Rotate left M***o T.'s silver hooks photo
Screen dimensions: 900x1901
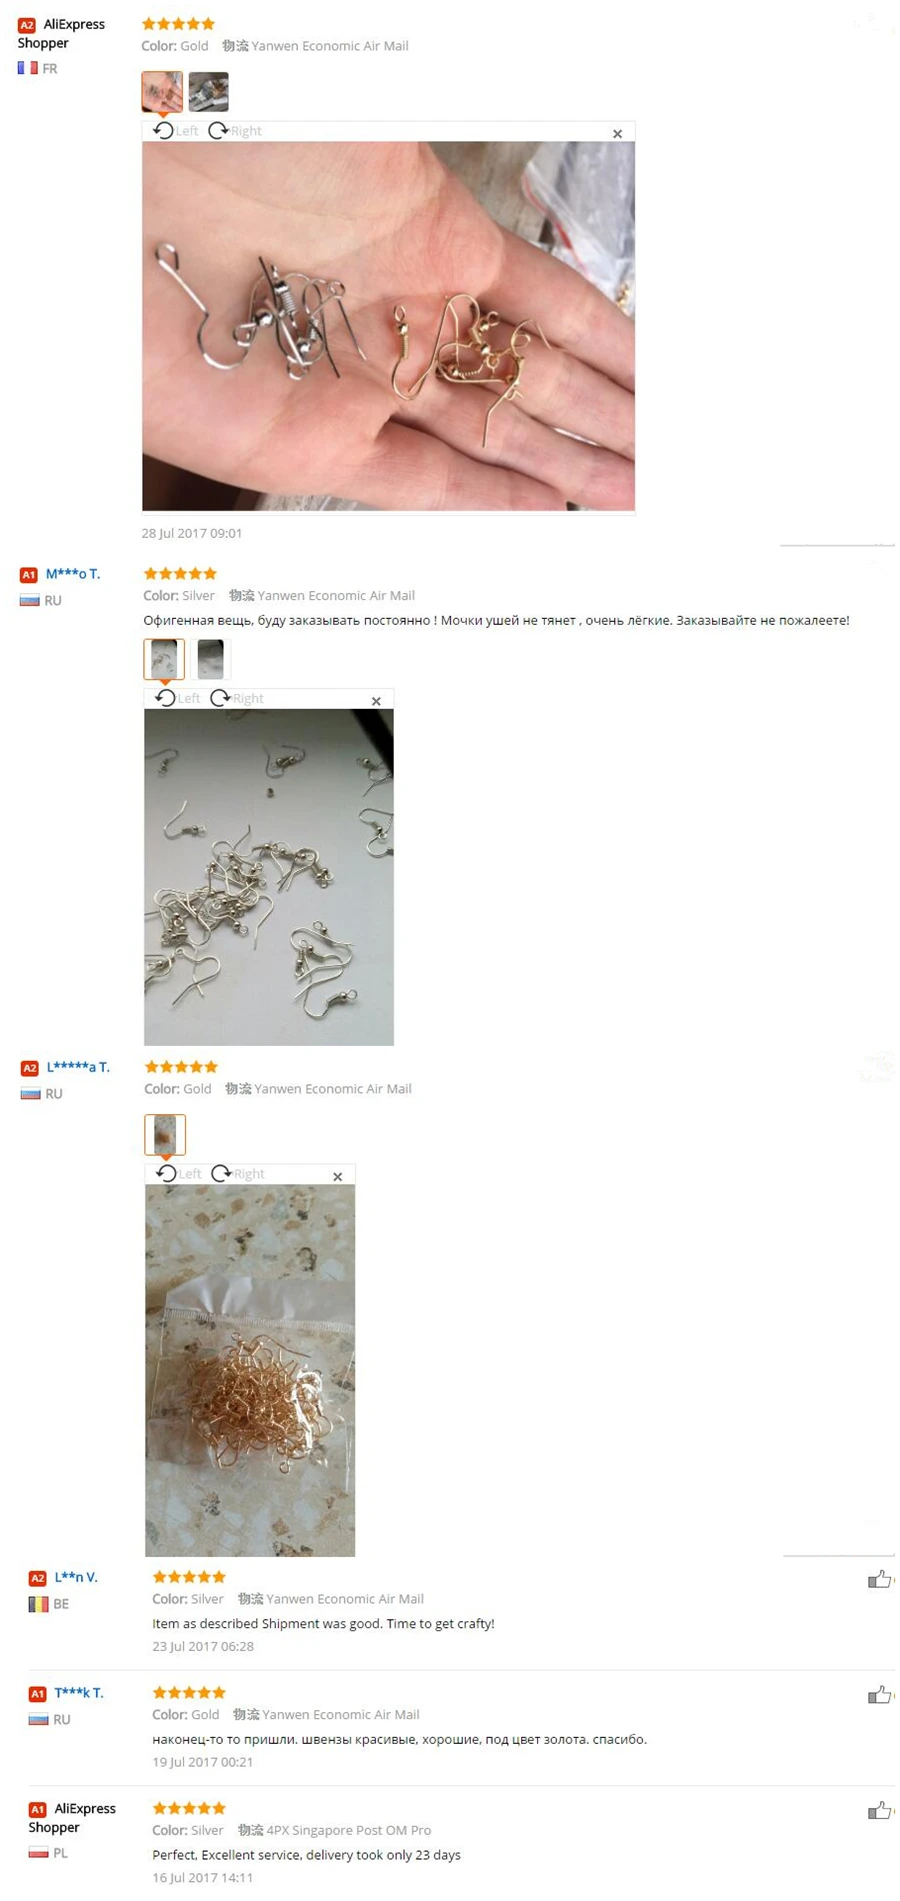[x=178, y=698]
